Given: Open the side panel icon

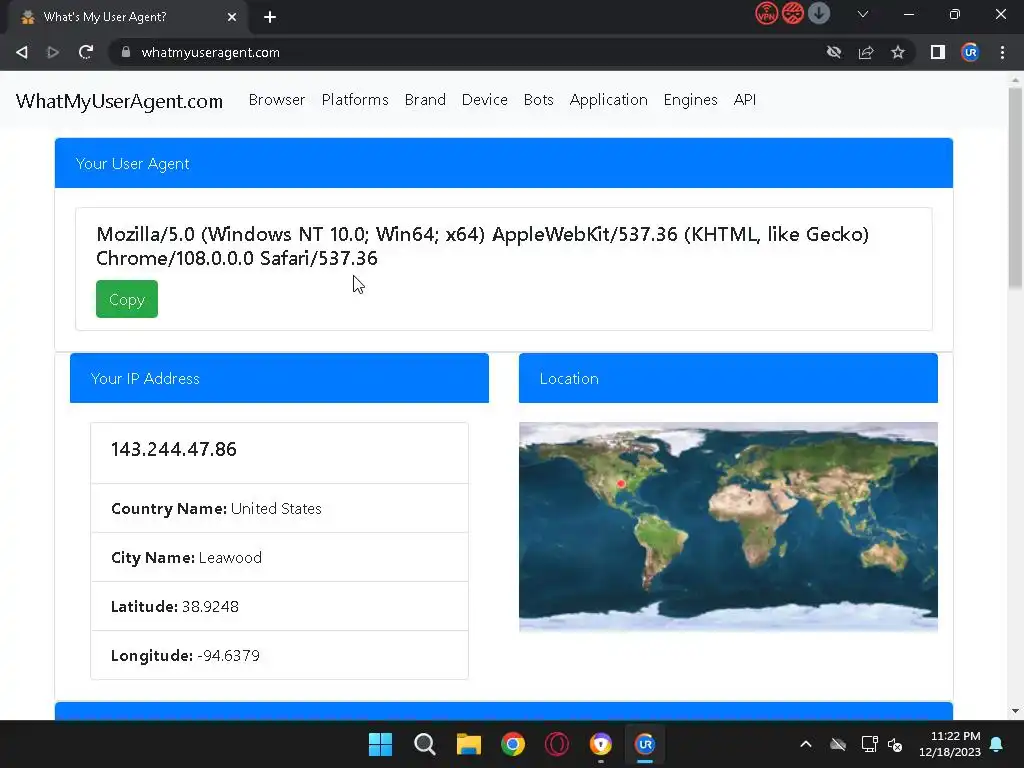Looking at the screenshot, I should 938,52.
